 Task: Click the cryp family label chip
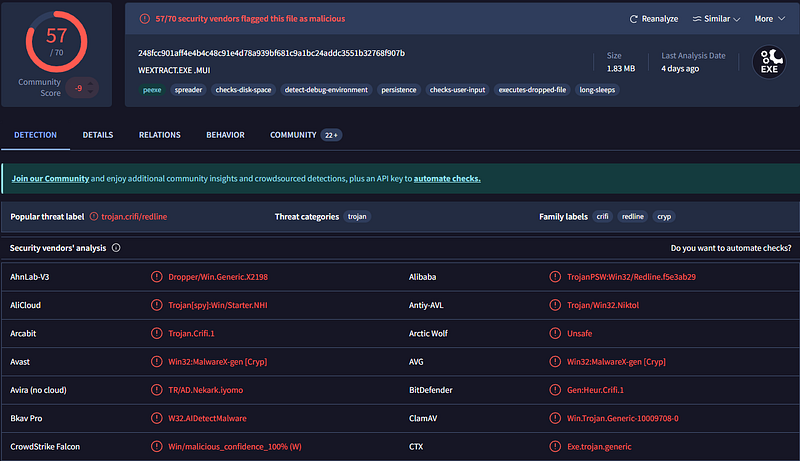coord(664,217)
